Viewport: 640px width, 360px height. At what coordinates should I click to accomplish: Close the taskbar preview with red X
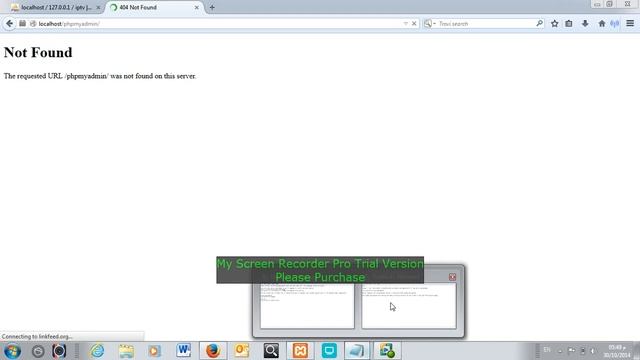click(452, 277)
